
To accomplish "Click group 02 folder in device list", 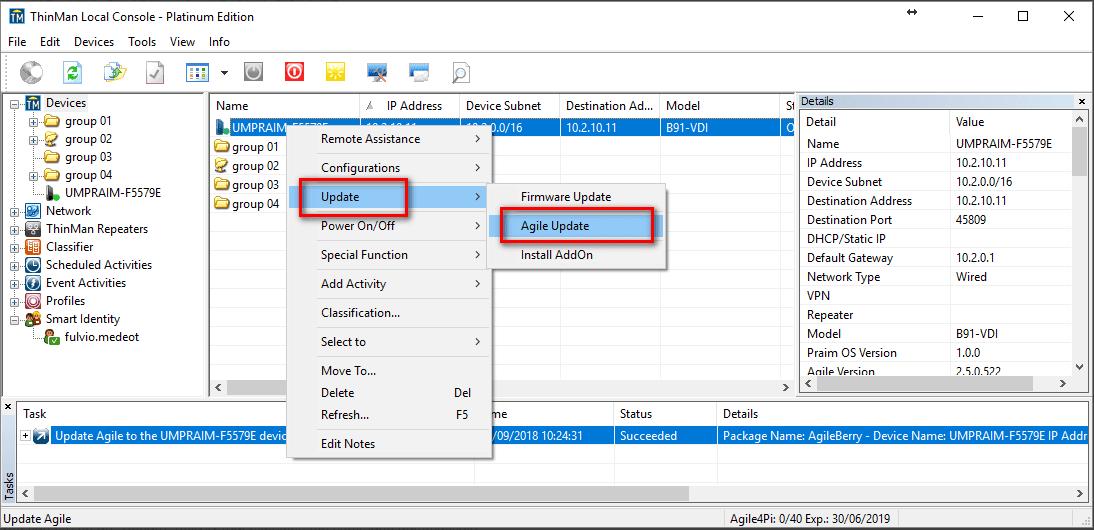I will click(x=247, y=166).
